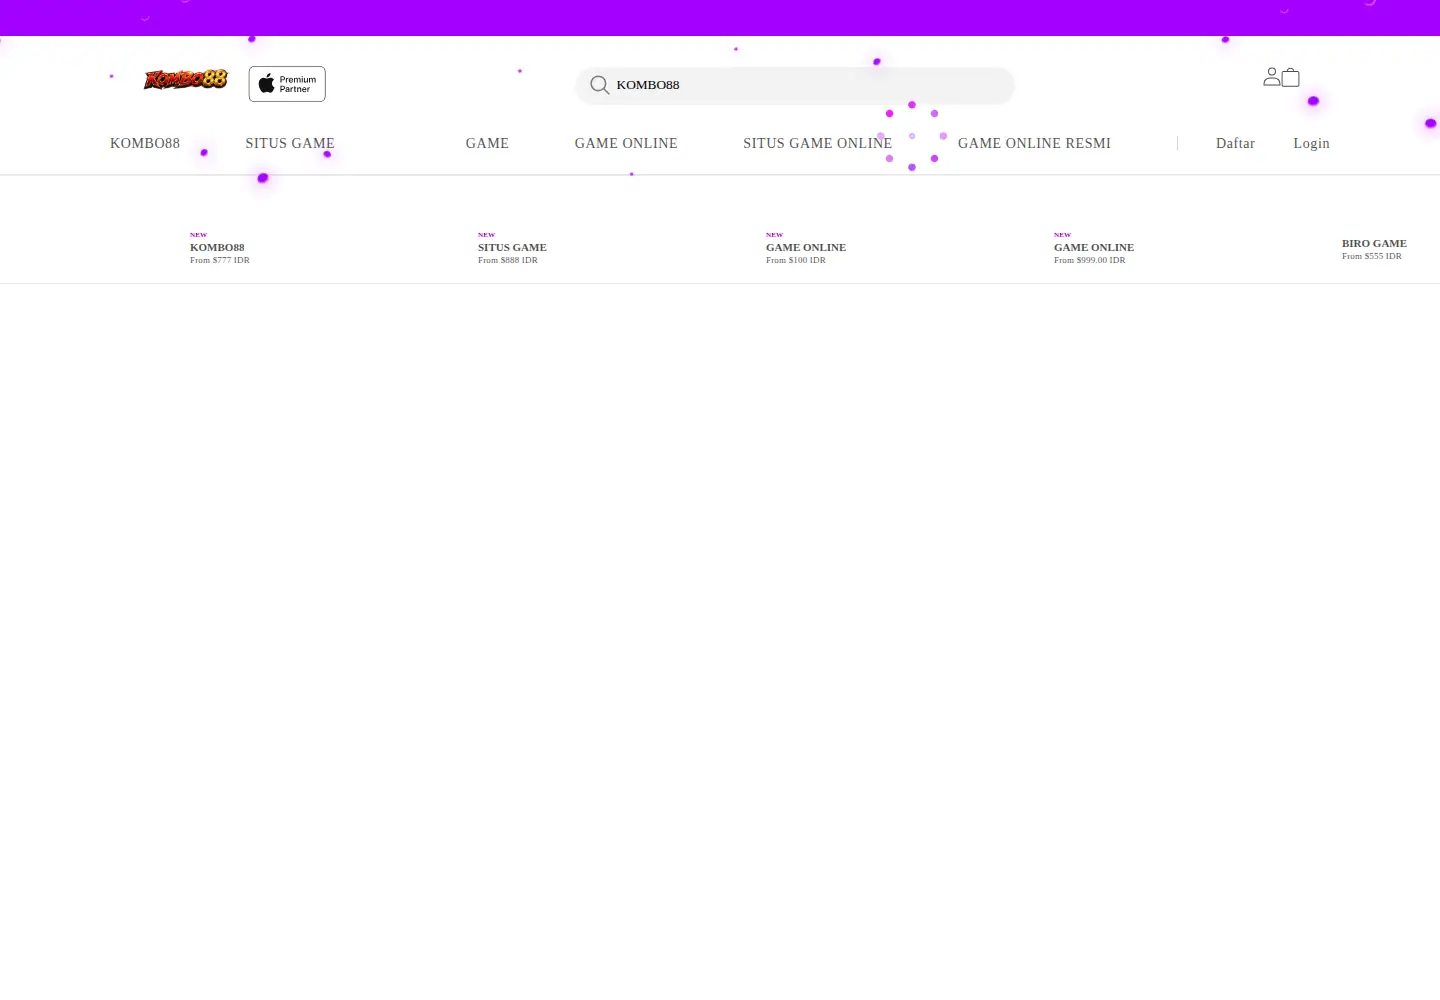1440x1000 pixels.
Task: Open the user account icon
Action: point(1271,77)
